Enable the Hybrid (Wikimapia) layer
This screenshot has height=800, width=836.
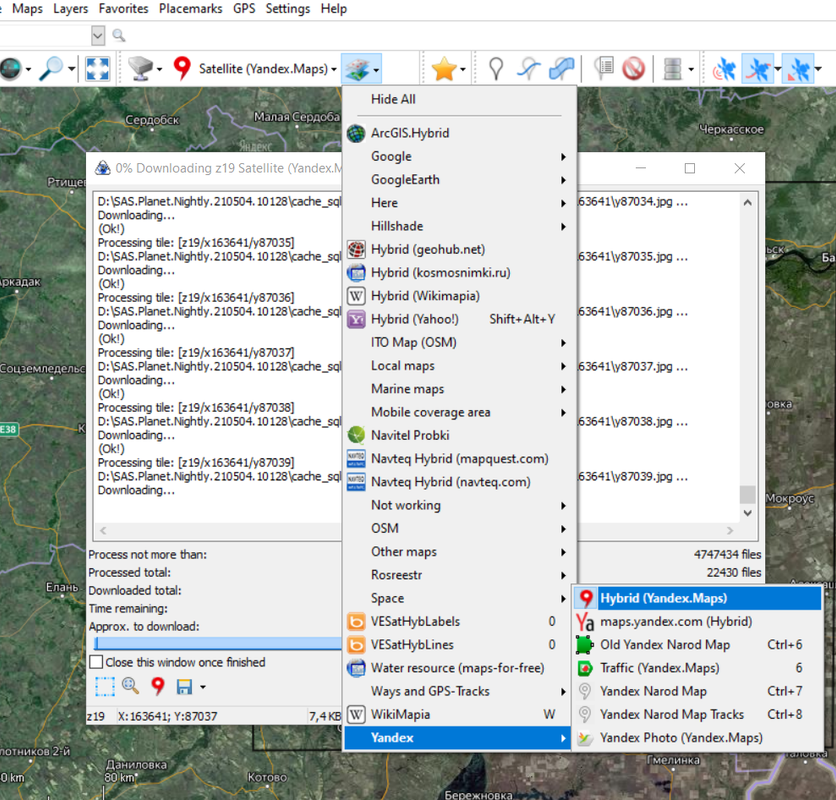(459, 295)
